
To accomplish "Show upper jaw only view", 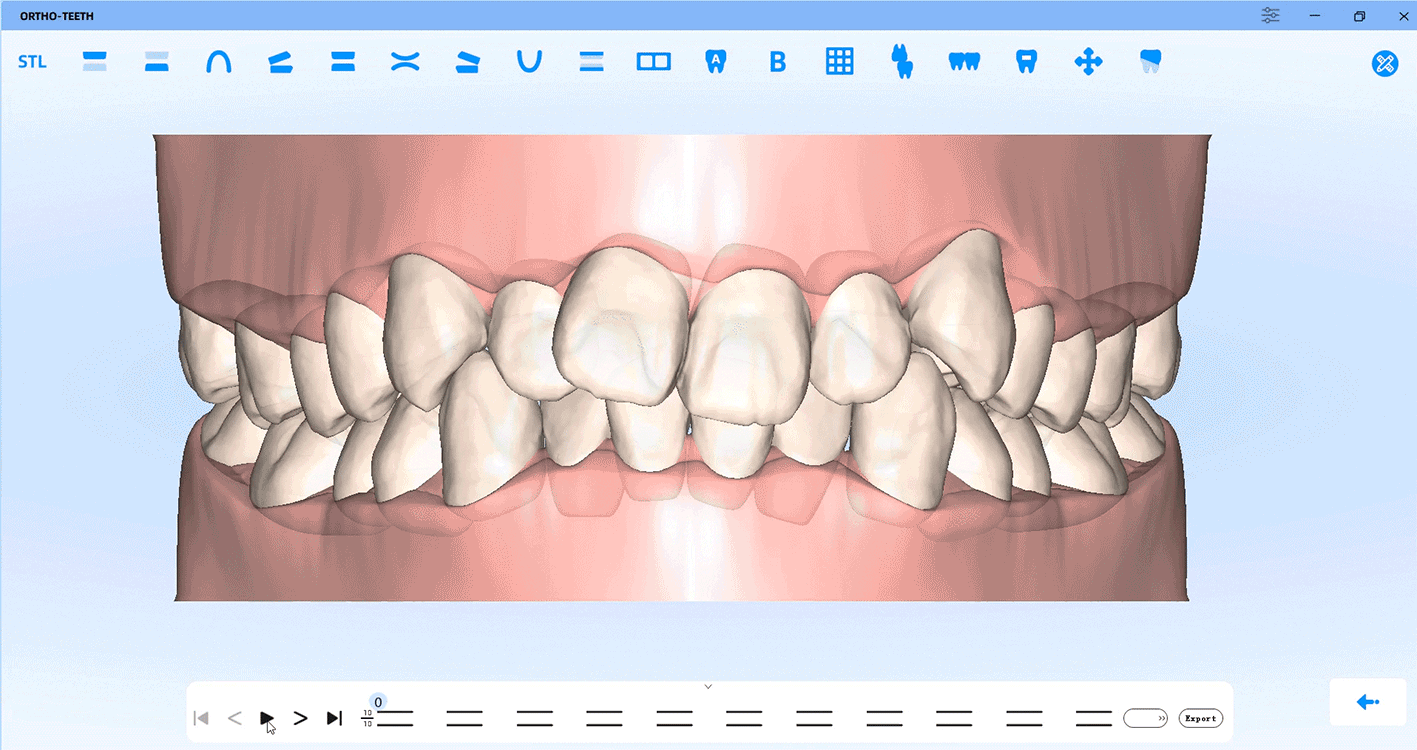I will (x=95, y=62).
